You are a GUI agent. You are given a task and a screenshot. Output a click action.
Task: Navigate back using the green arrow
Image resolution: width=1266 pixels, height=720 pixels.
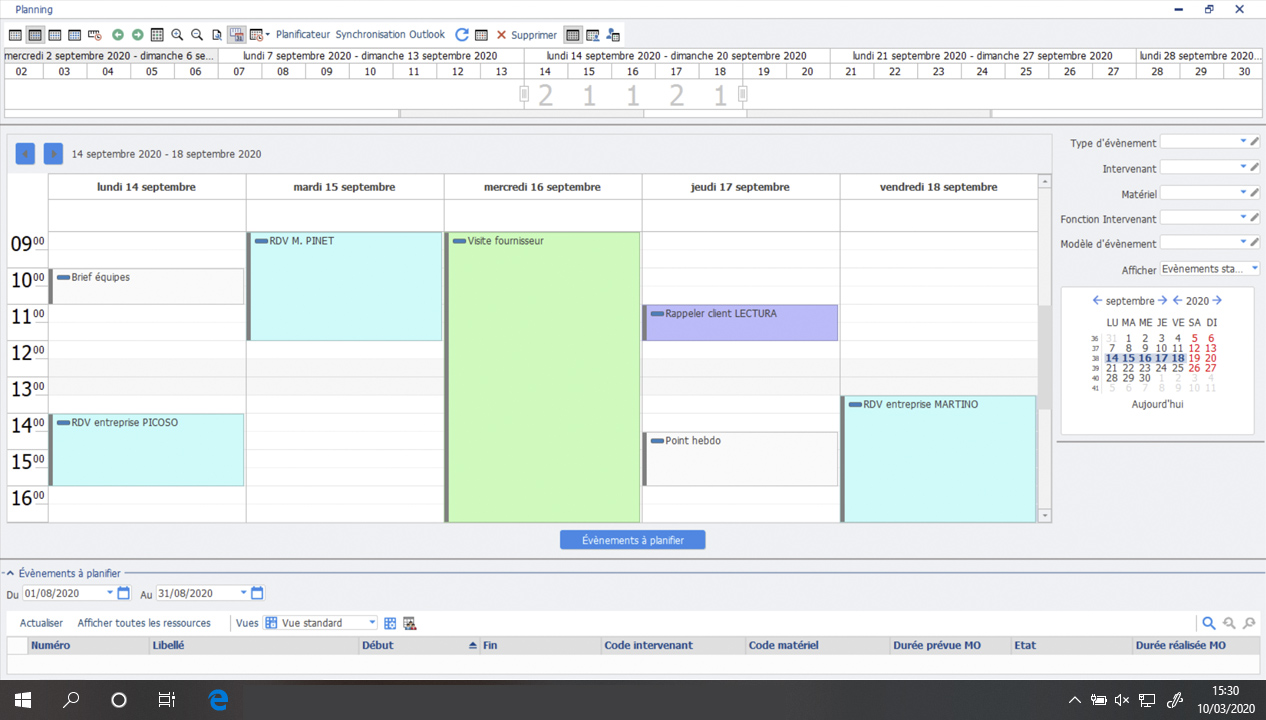click(x=118, y=34)
